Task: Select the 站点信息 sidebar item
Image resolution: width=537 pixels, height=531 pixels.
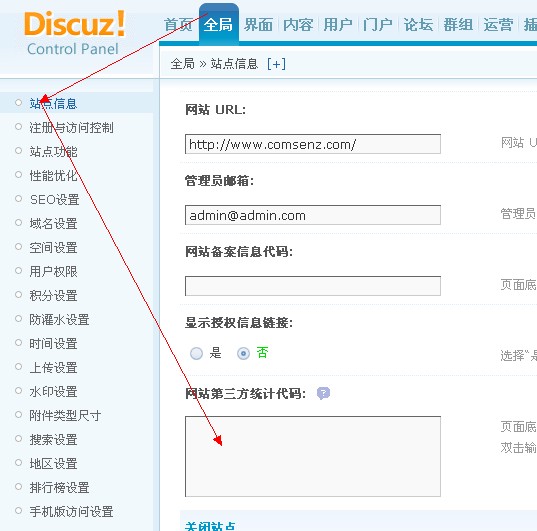Action: click(x=53, y=103)
